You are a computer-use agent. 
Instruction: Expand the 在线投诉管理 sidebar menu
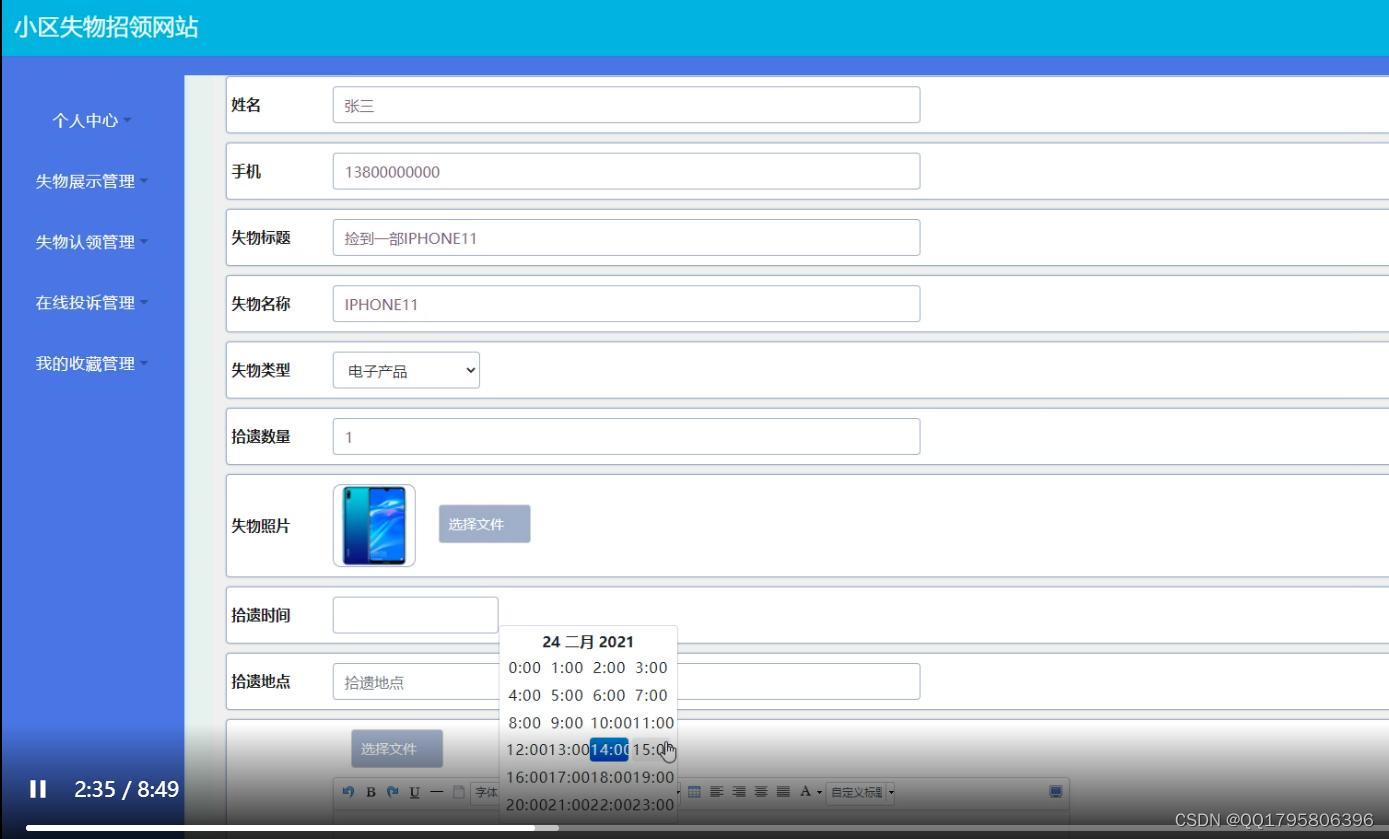point(91,303)
